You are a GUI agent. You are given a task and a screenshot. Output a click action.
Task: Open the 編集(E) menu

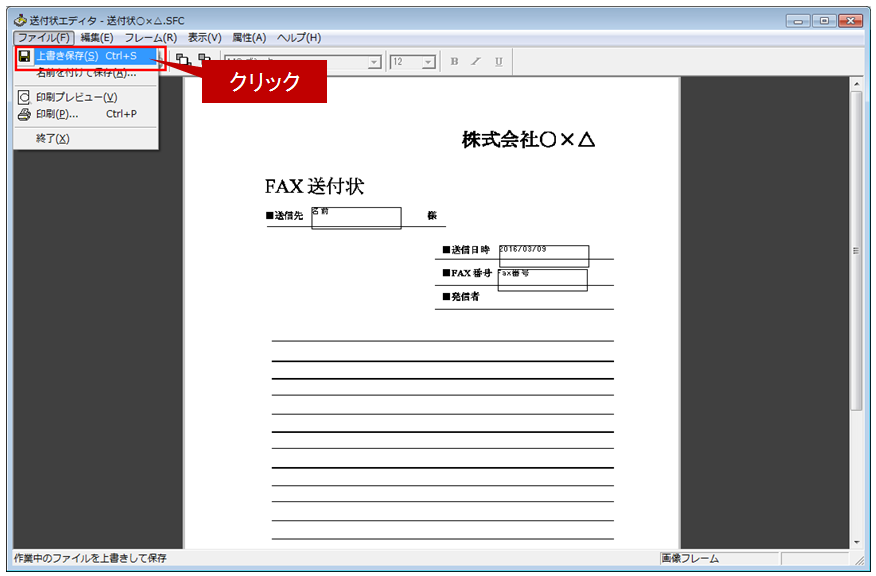[x=97, y=37]
